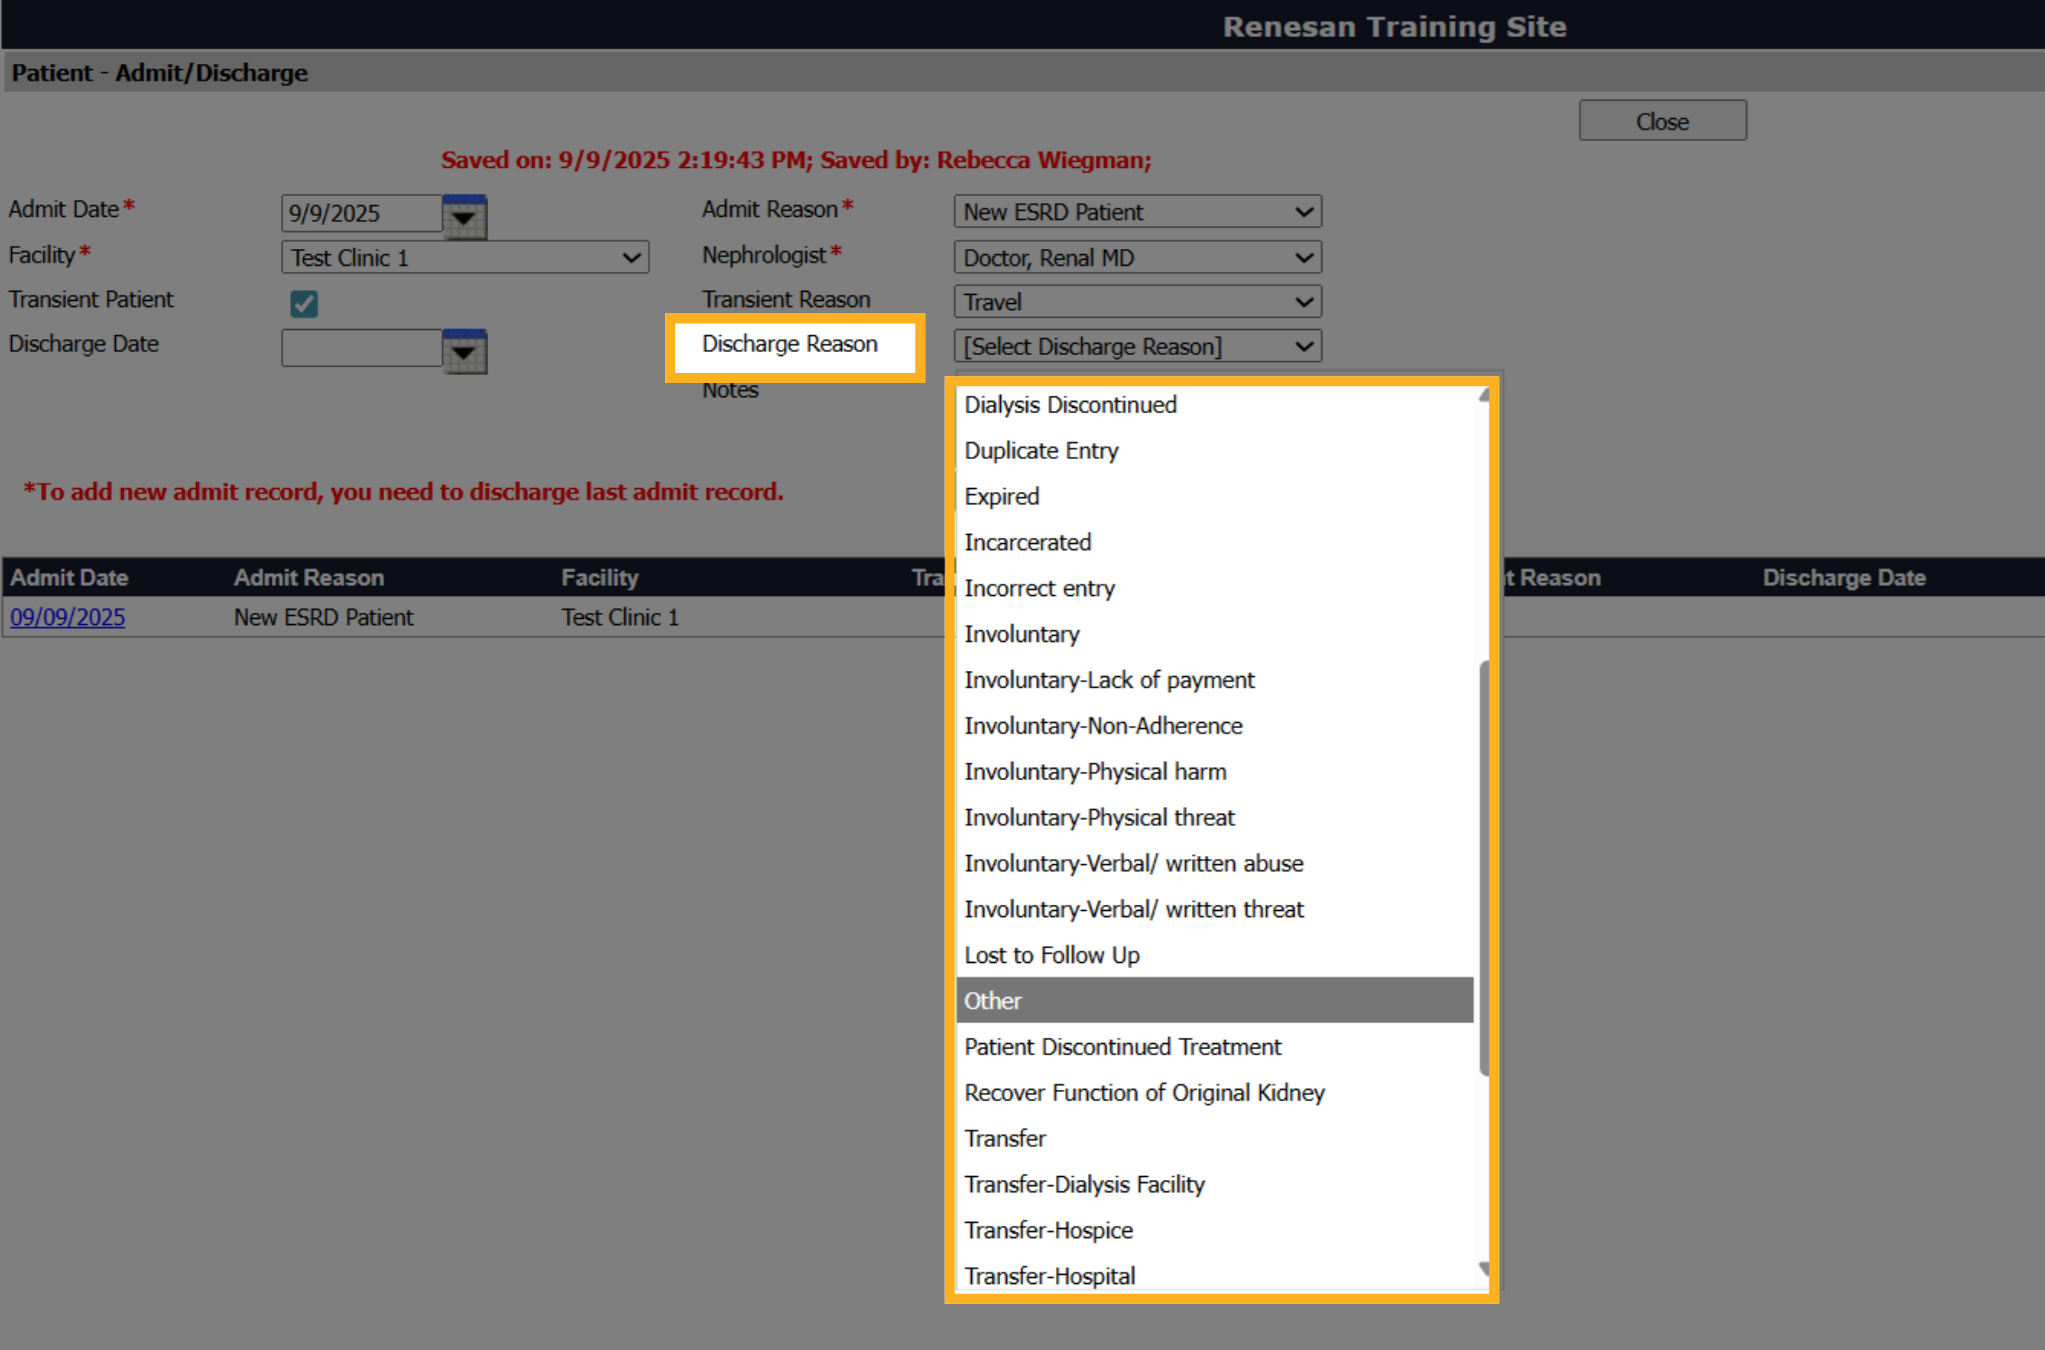Pick Incarcerated in the dropdown list
This screenshot has width=2045, height=1350.
coord(1215,543)
